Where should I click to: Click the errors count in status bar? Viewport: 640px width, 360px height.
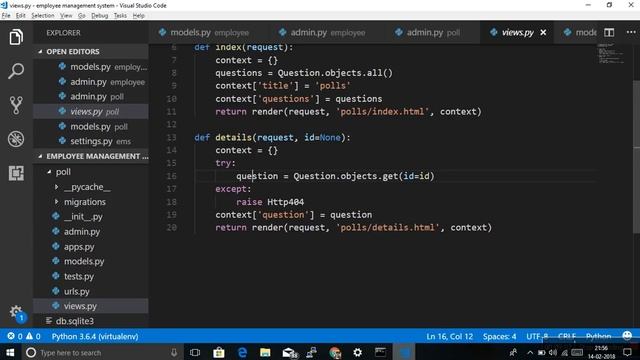point(15,336)
